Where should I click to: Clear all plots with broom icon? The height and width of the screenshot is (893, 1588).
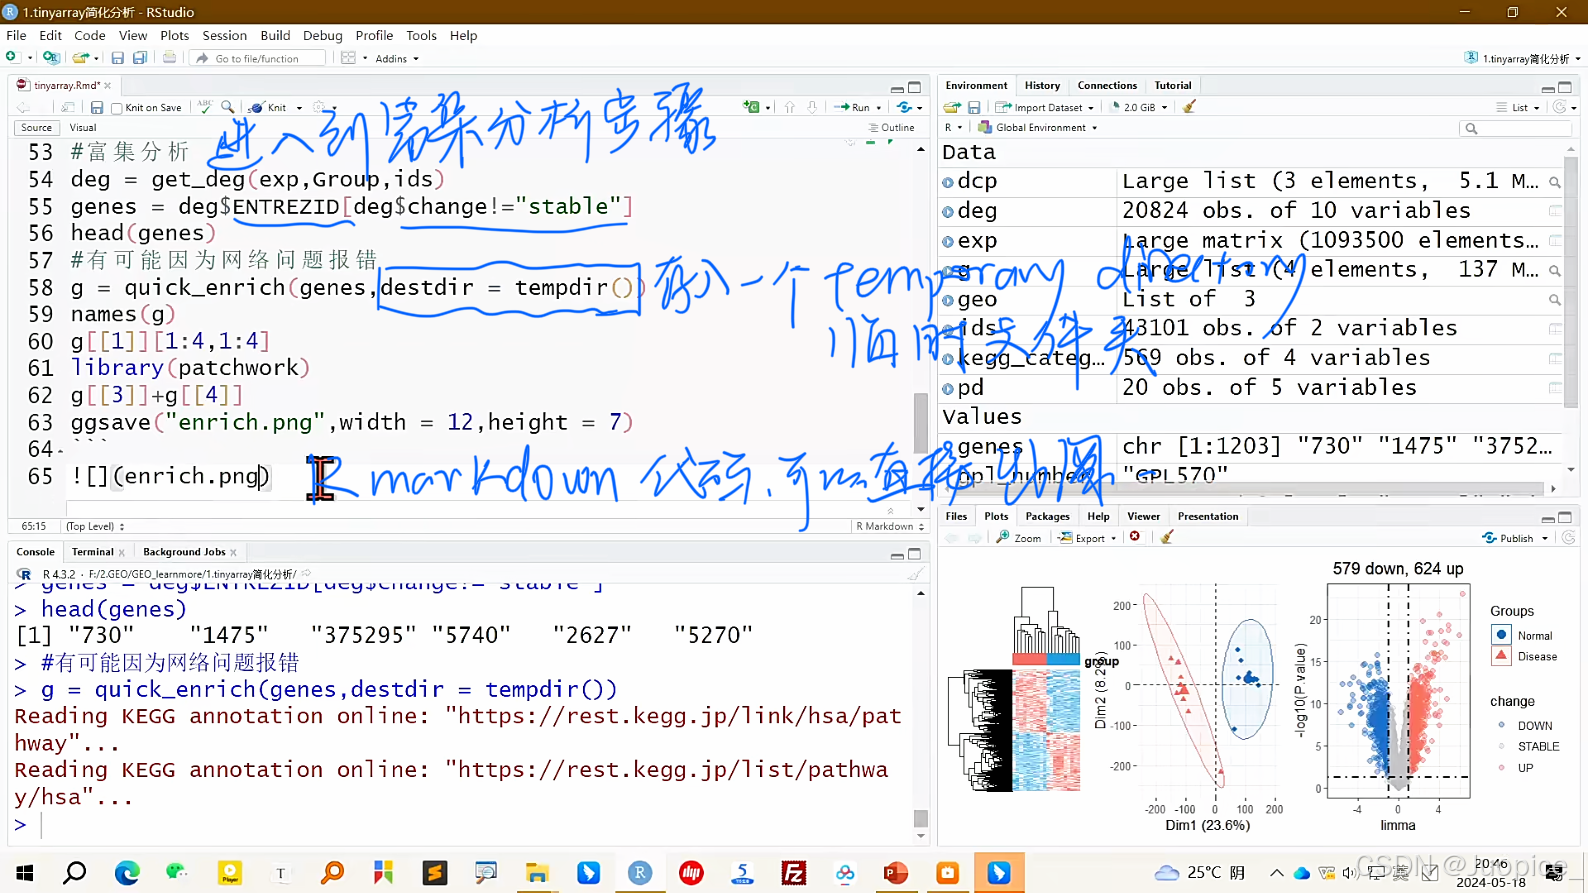pos(1166,537)
